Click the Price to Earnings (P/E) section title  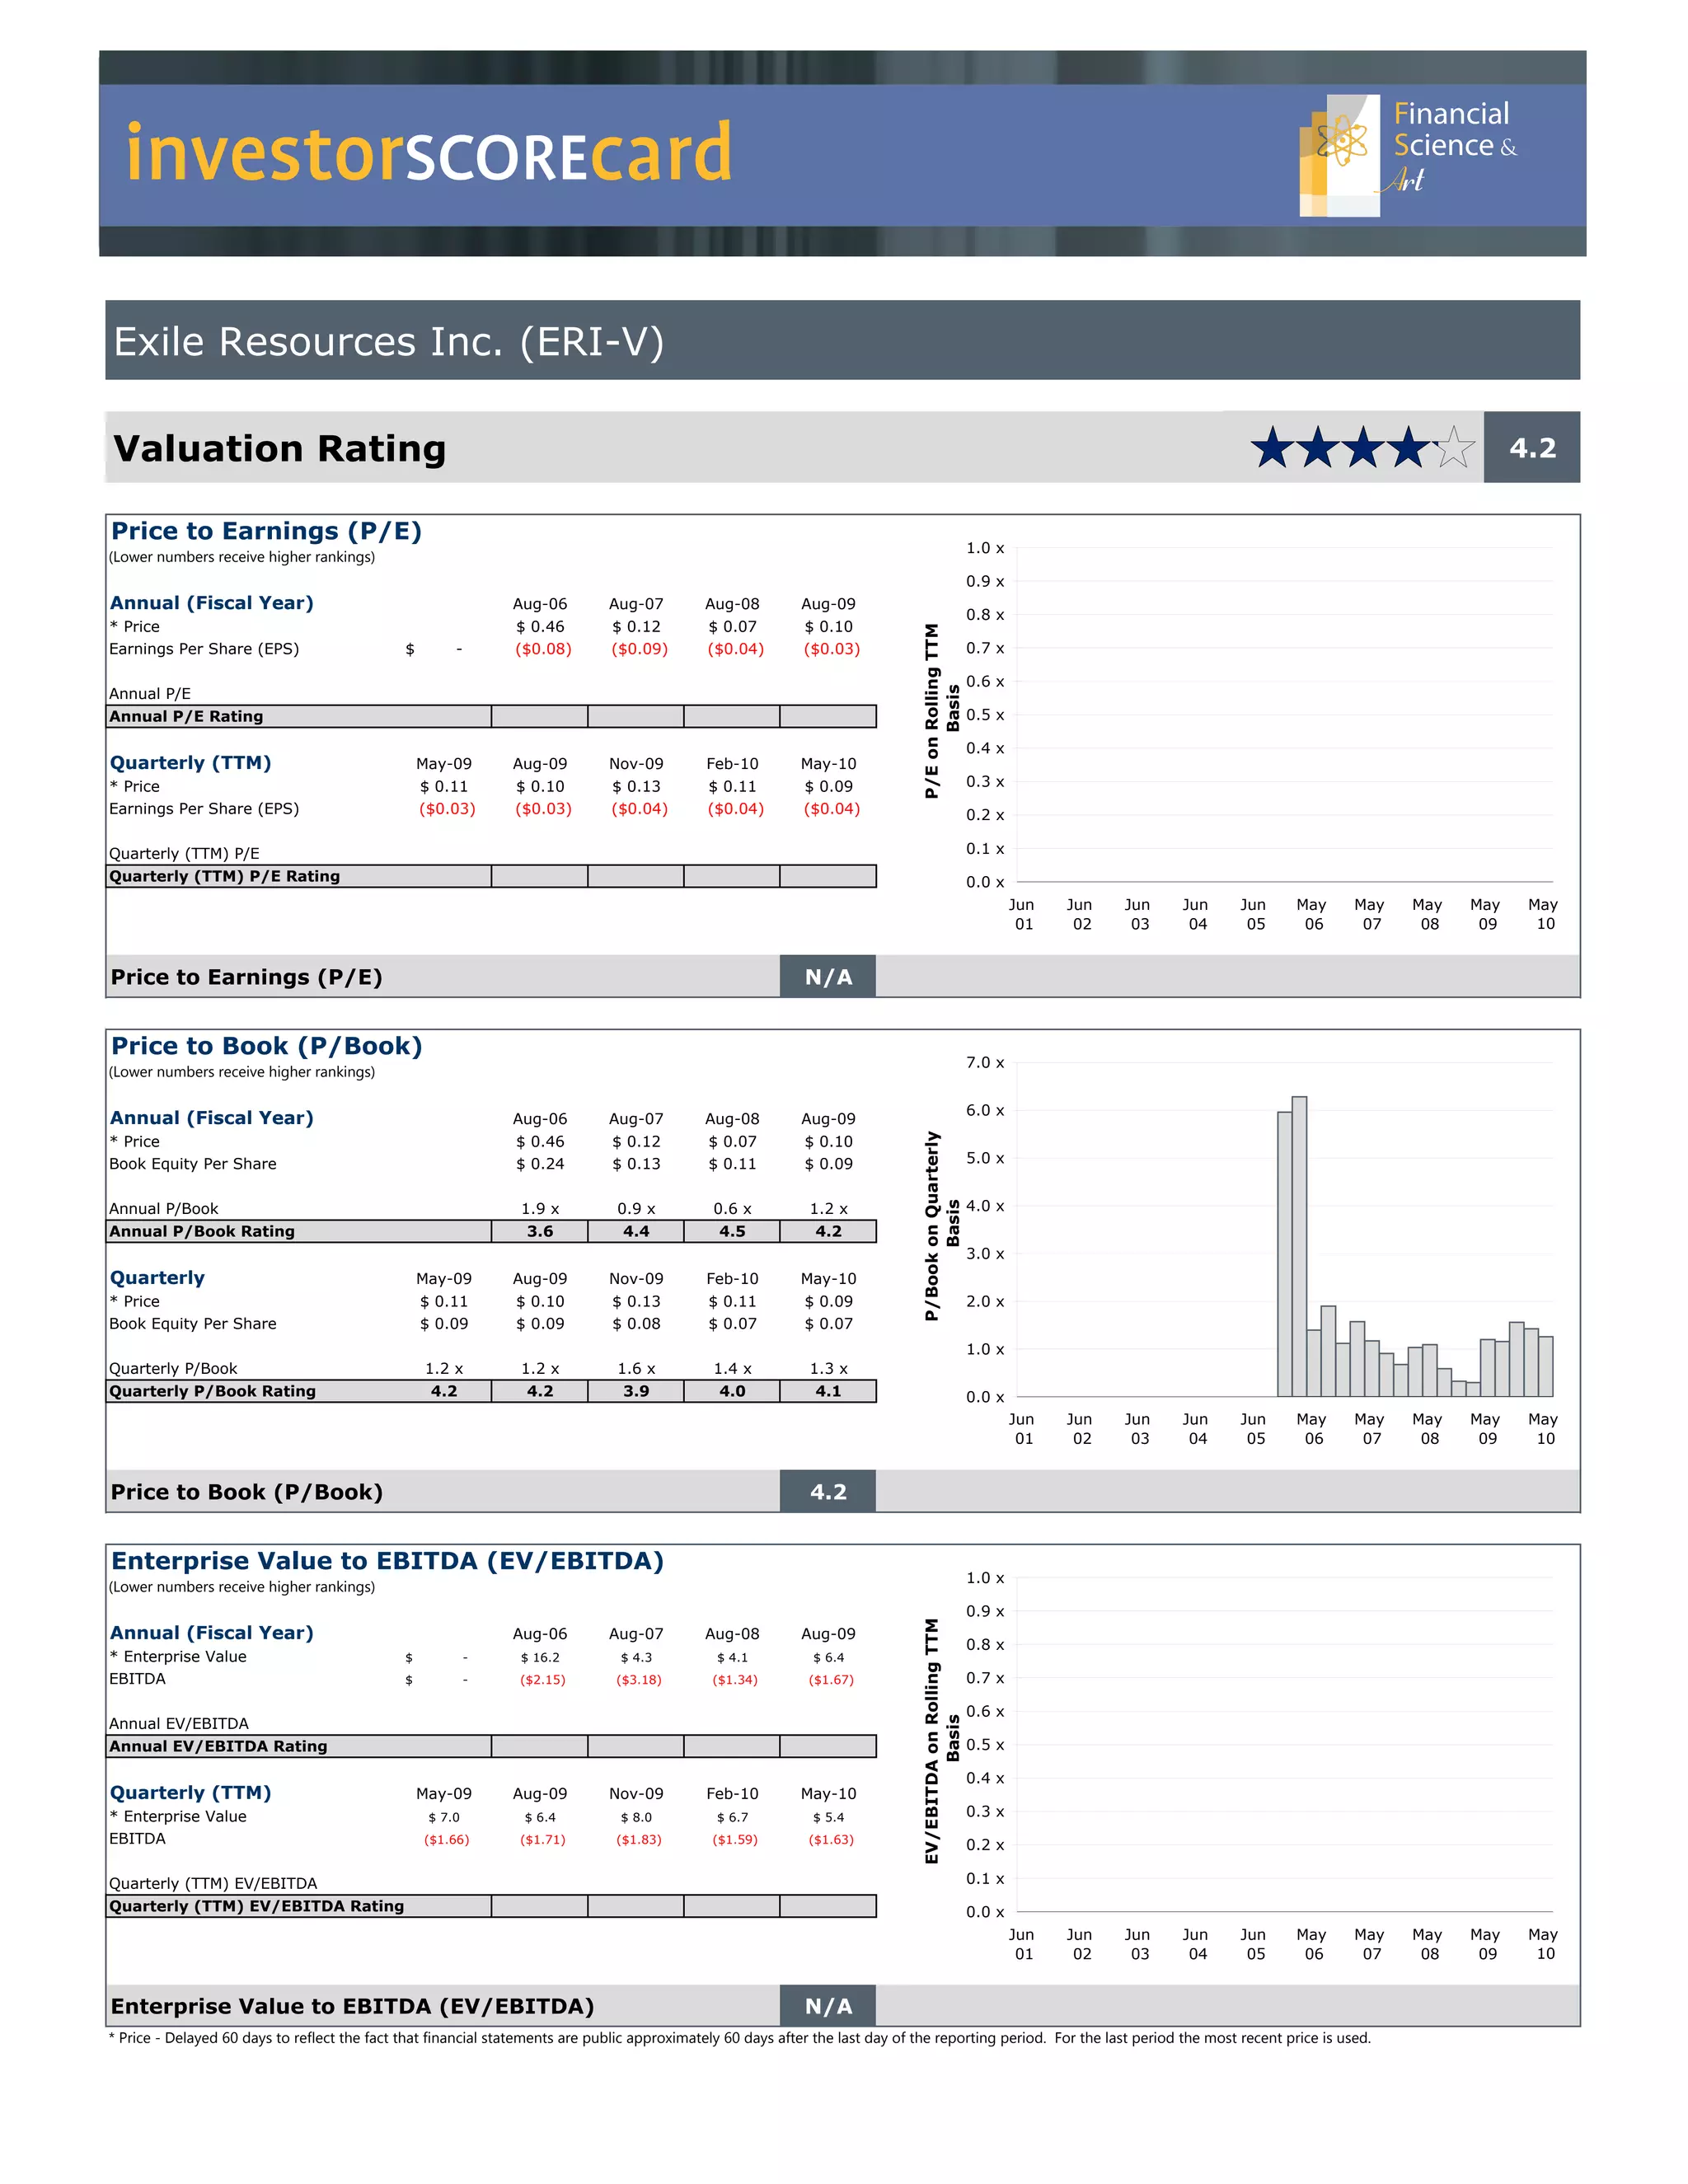point(266,531)
